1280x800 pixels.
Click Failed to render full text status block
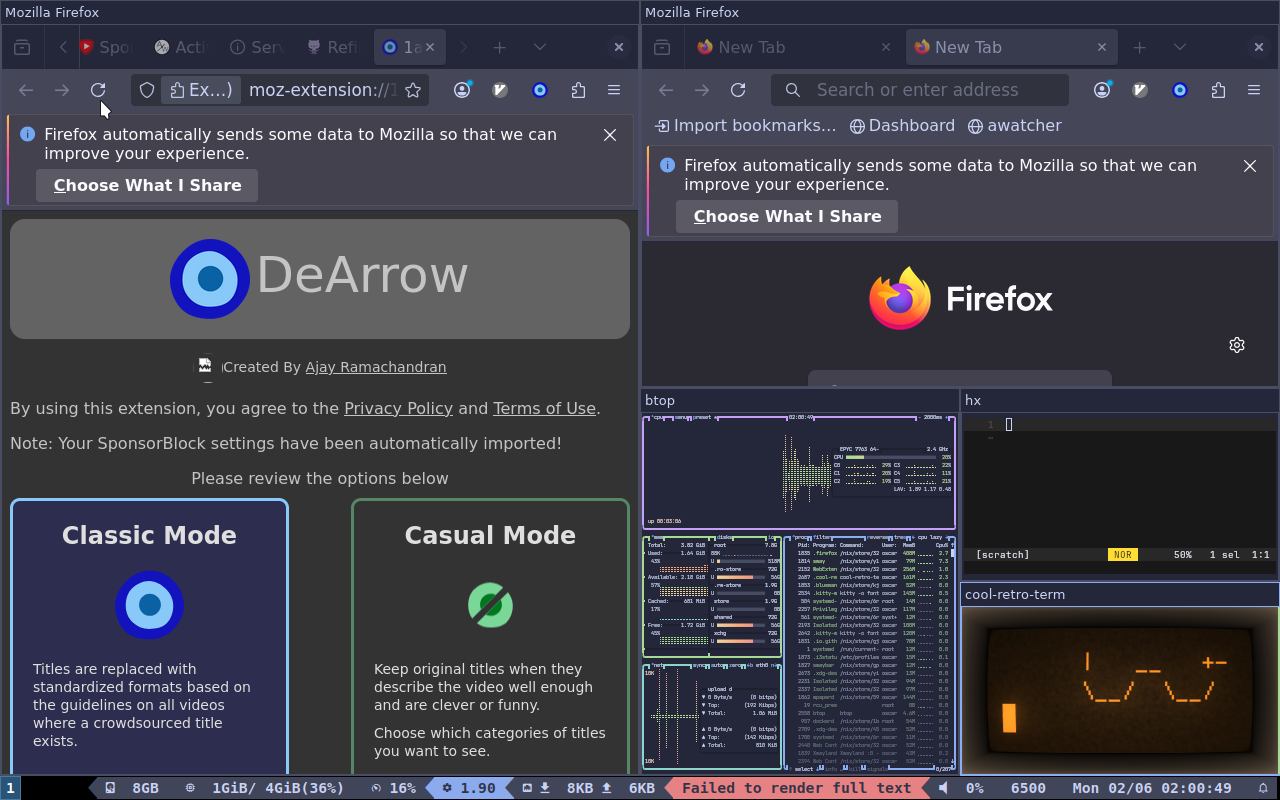click(x=796, y=788)
